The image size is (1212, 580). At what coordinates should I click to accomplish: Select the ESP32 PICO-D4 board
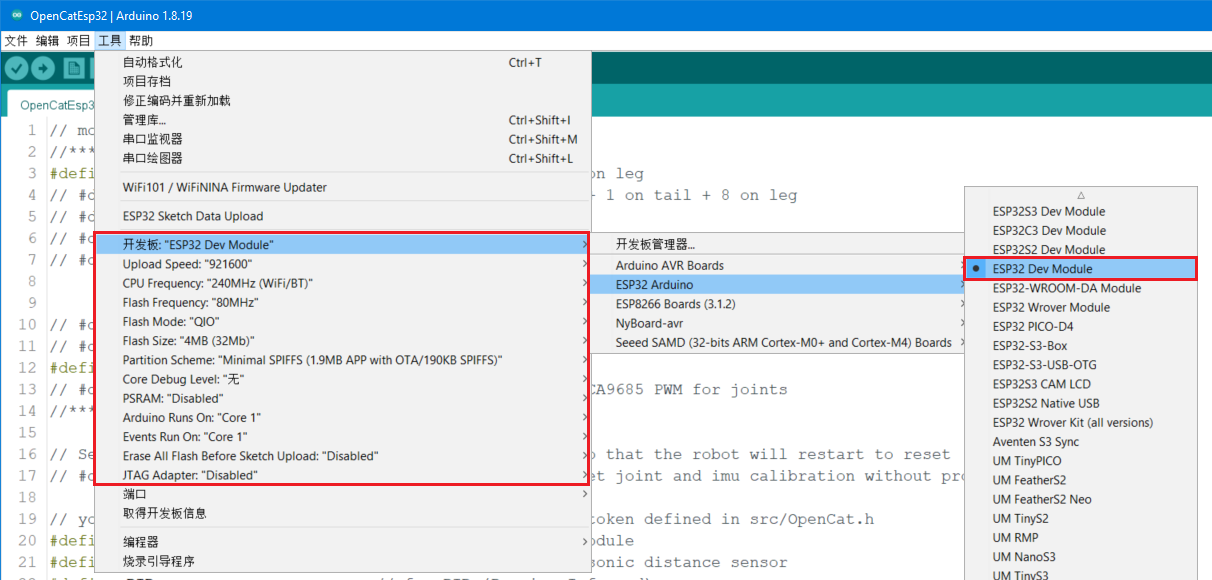click(x=1081, y=326)
